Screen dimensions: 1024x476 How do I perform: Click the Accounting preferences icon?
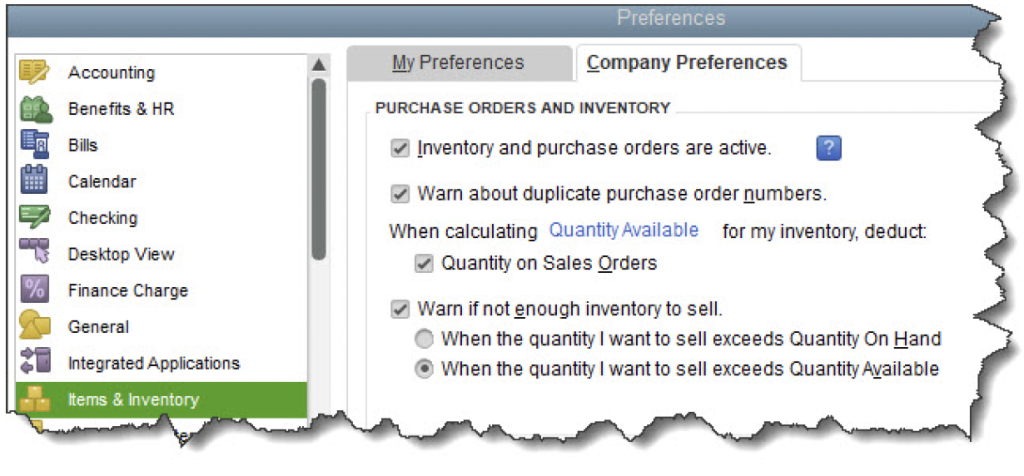(x=34, y=73)
